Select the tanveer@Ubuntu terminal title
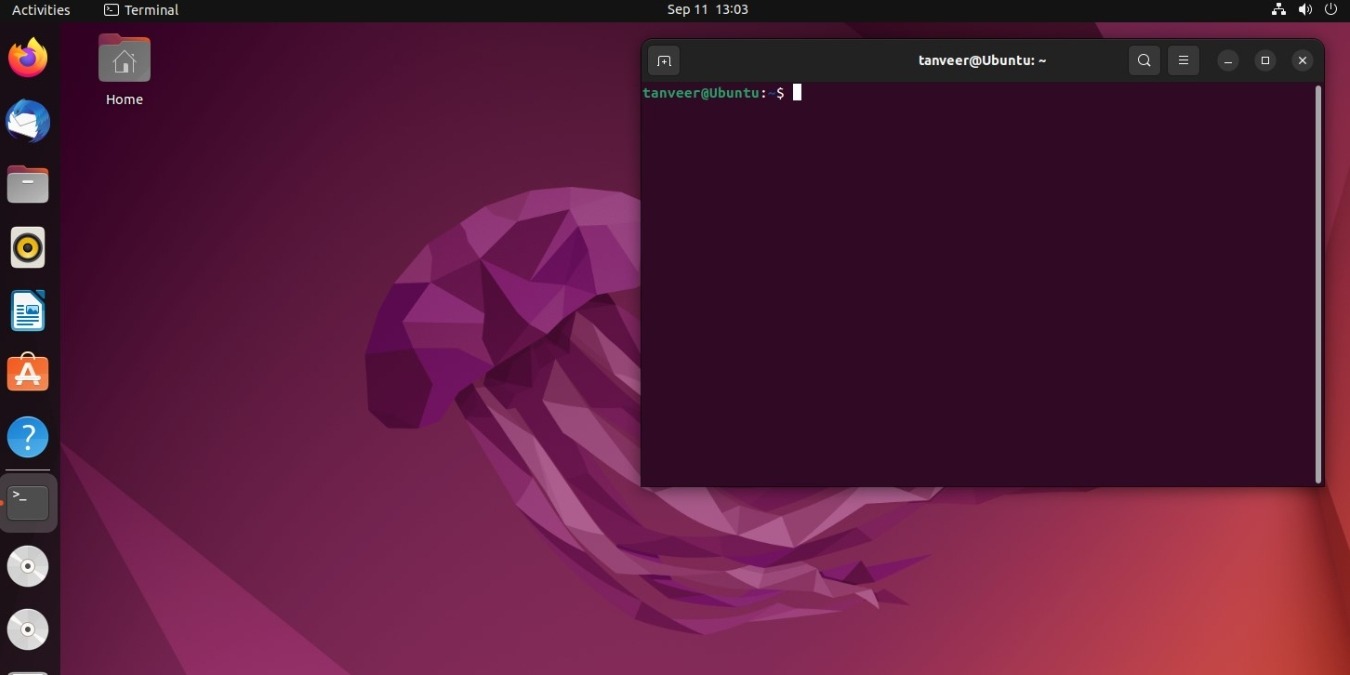 (x=982, y=60)
